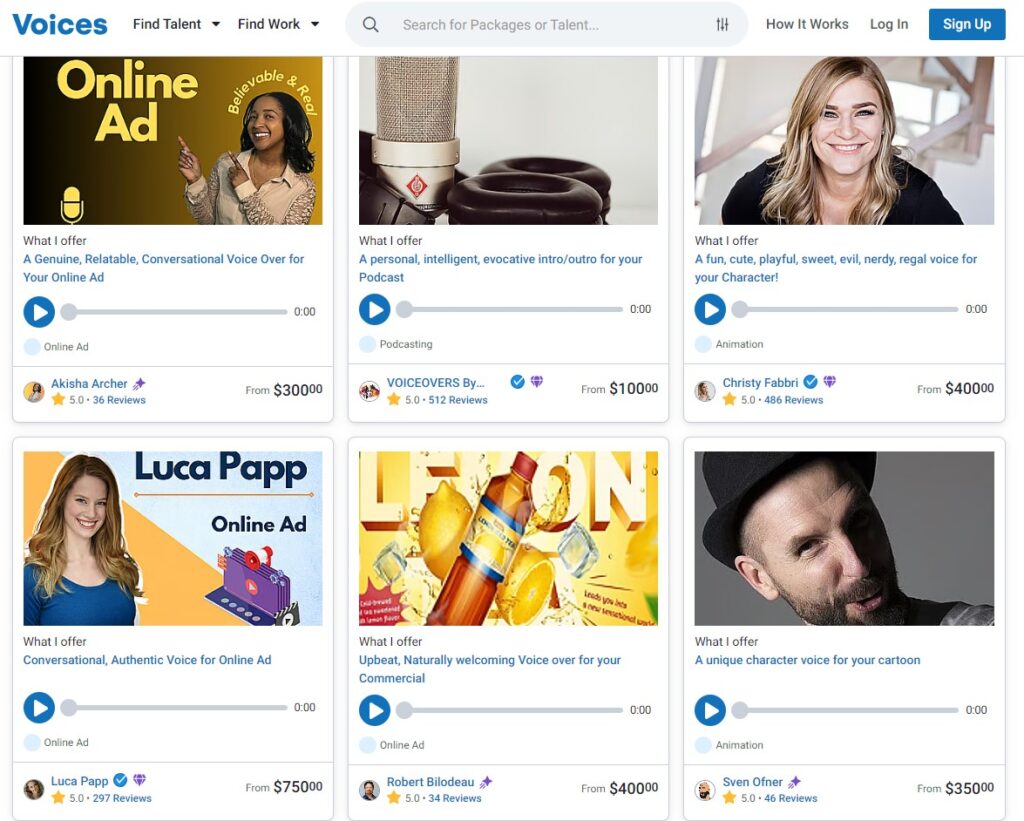Screen dimensions: 1024x821
Task: Click Luca Papp's audio progress slider
Action: [x=174, y=707]
